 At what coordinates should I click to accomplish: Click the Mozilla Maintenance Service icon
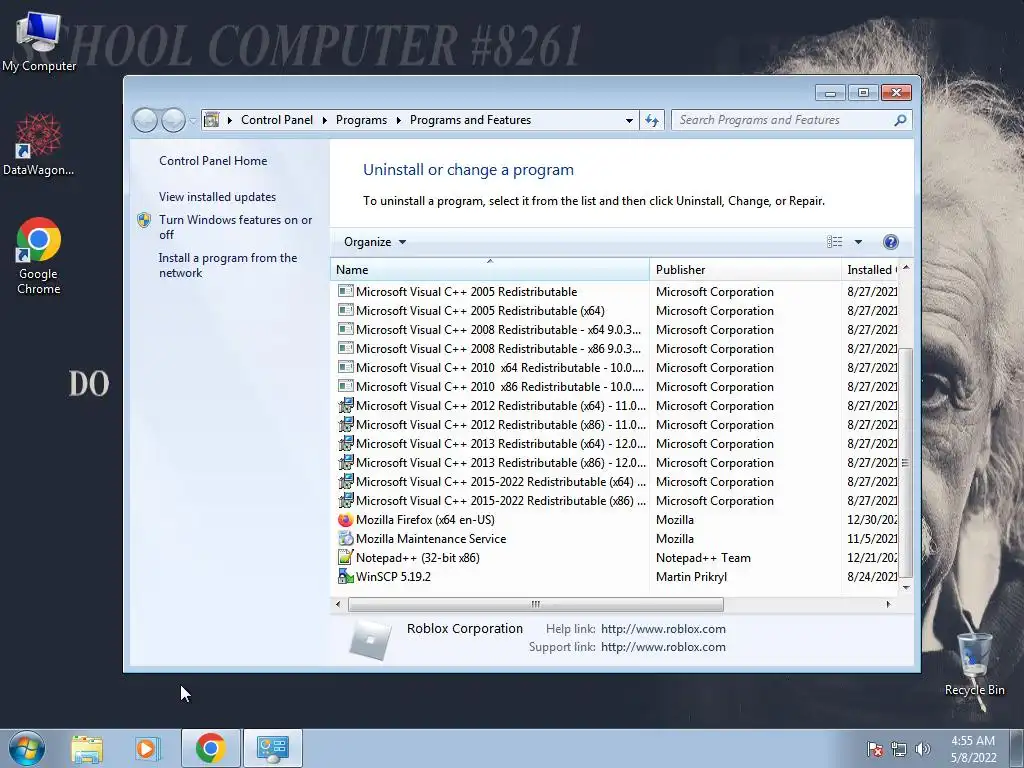tap(345, 539)
